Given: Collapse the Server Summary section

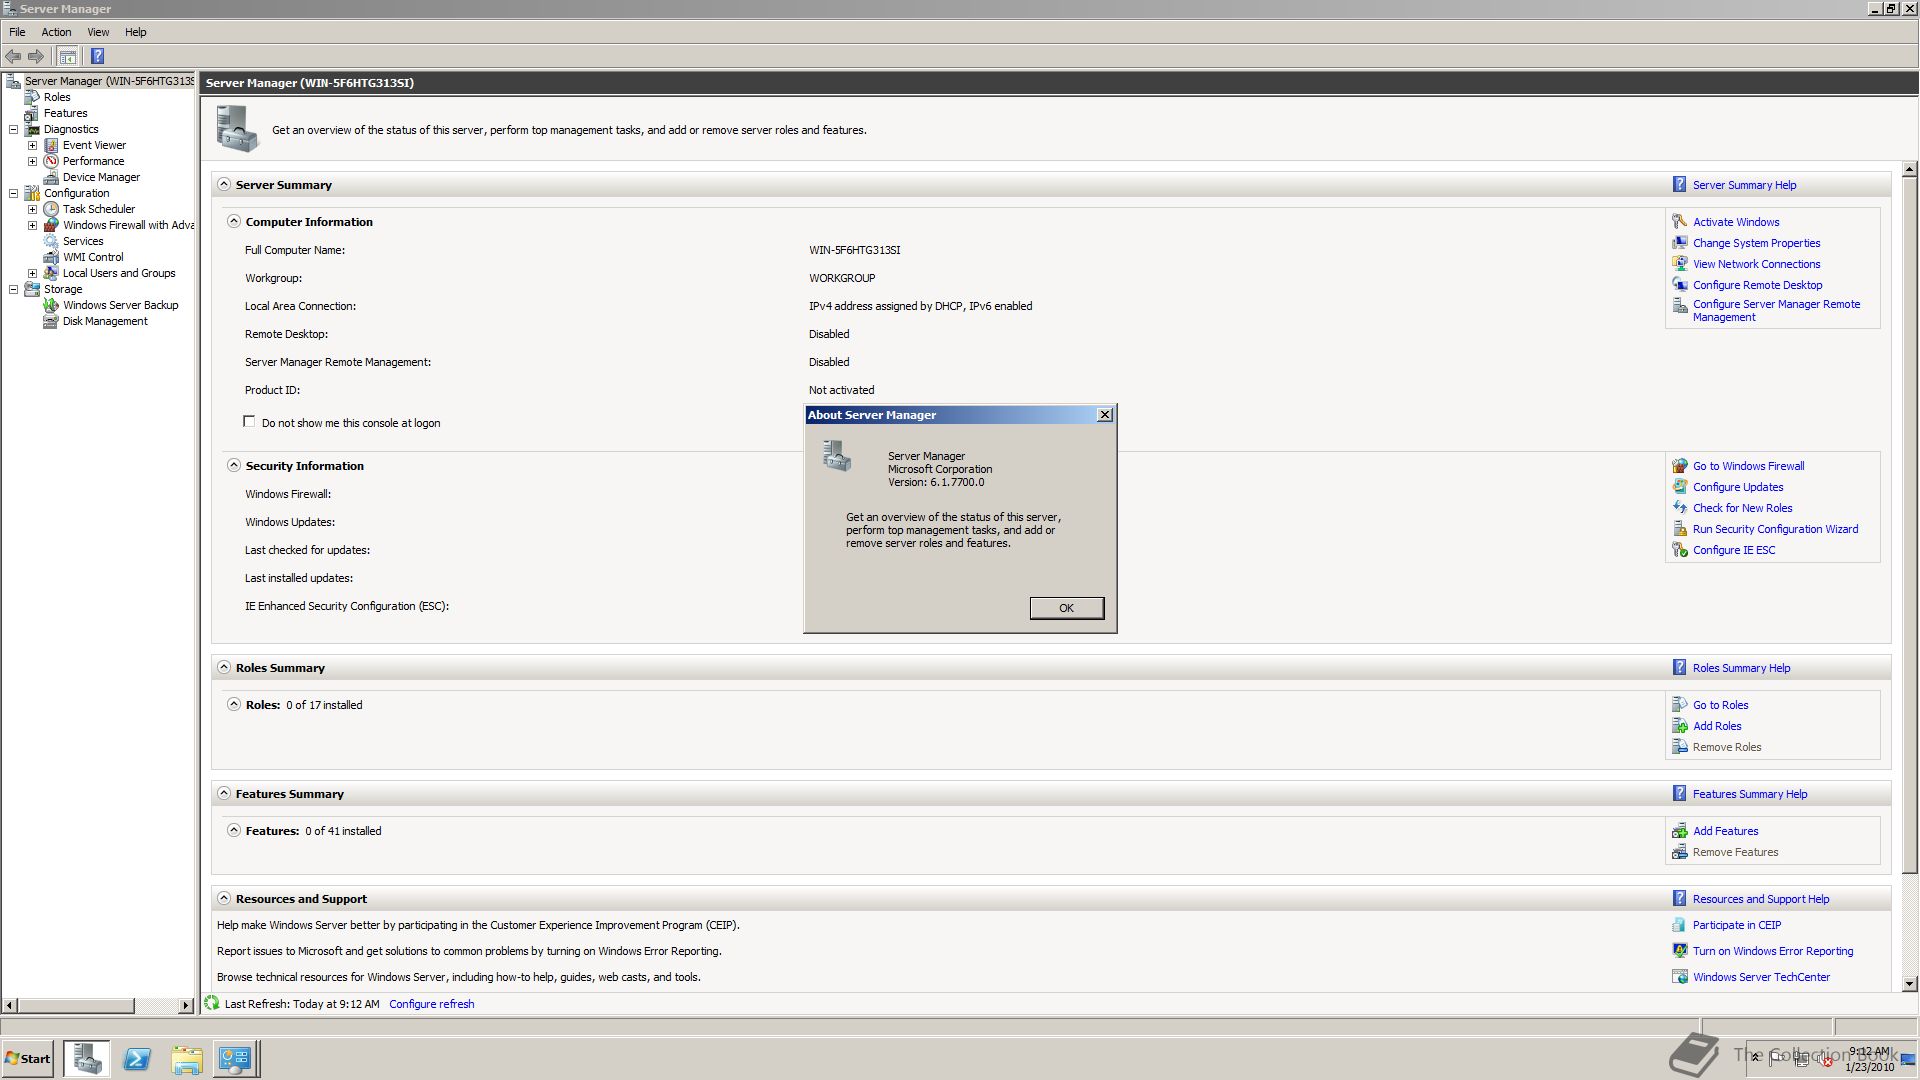Looking at the screenshot, I should 224,184.
